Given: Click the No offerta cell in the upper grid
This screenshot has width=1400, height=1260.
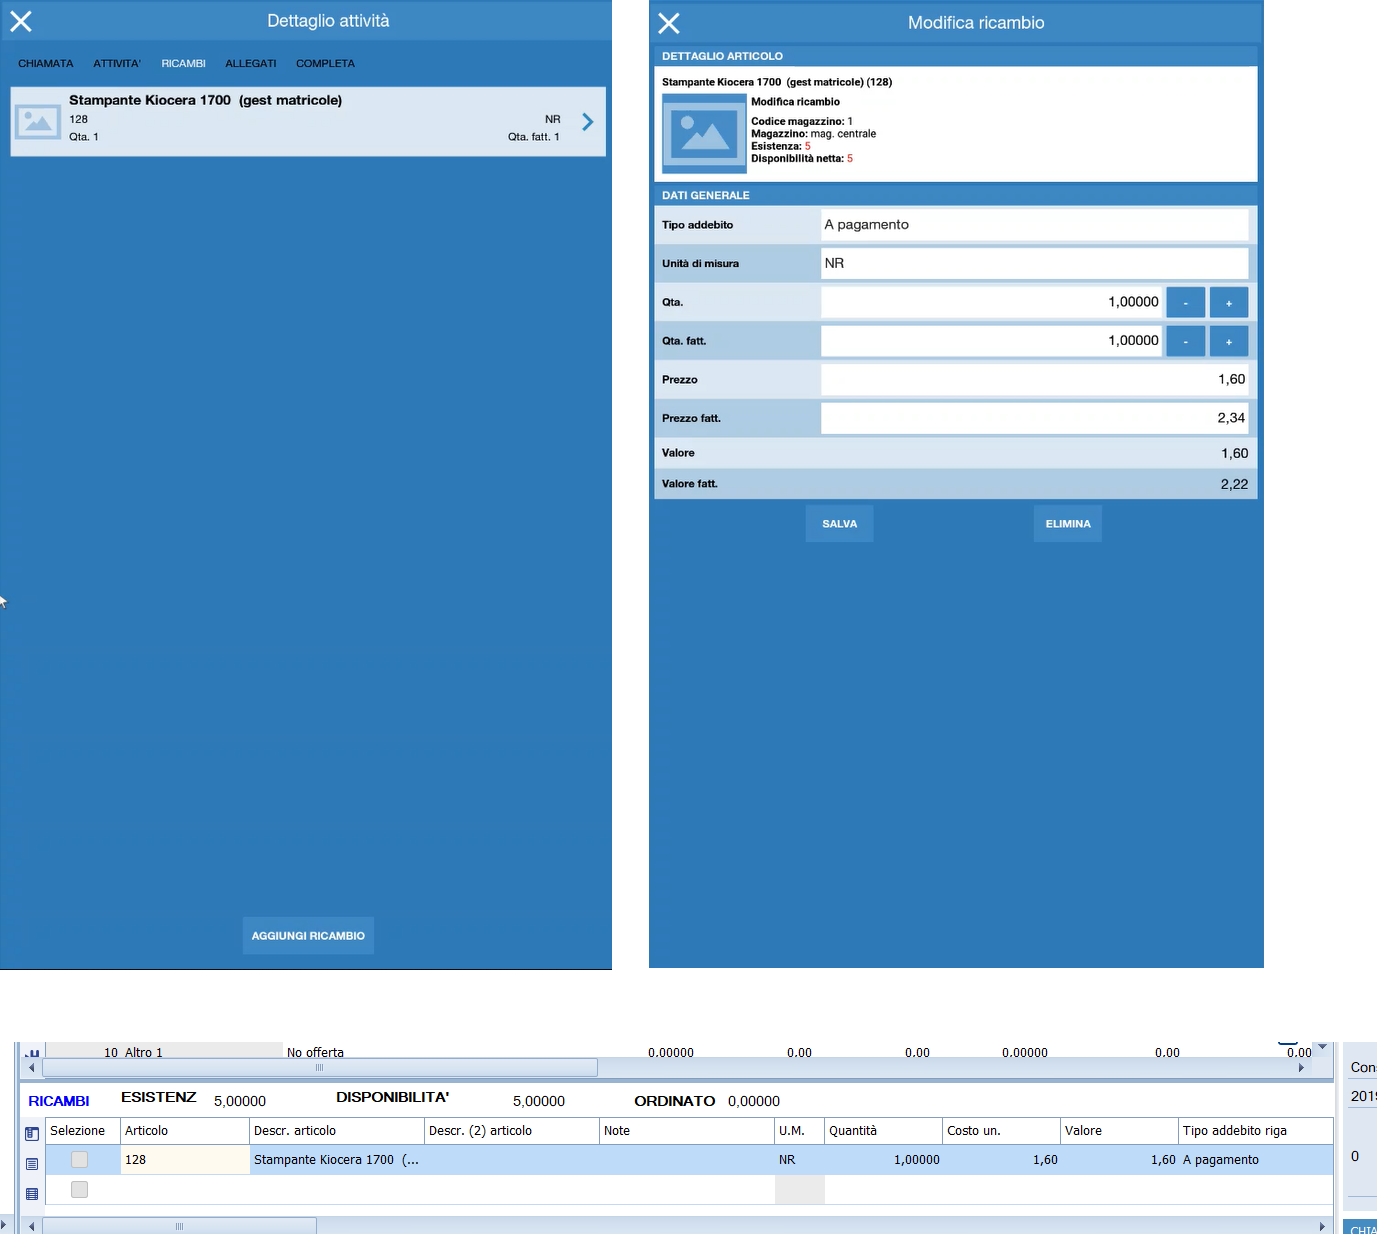Looking at the screenshot, I should click(x=315, y=1052).
